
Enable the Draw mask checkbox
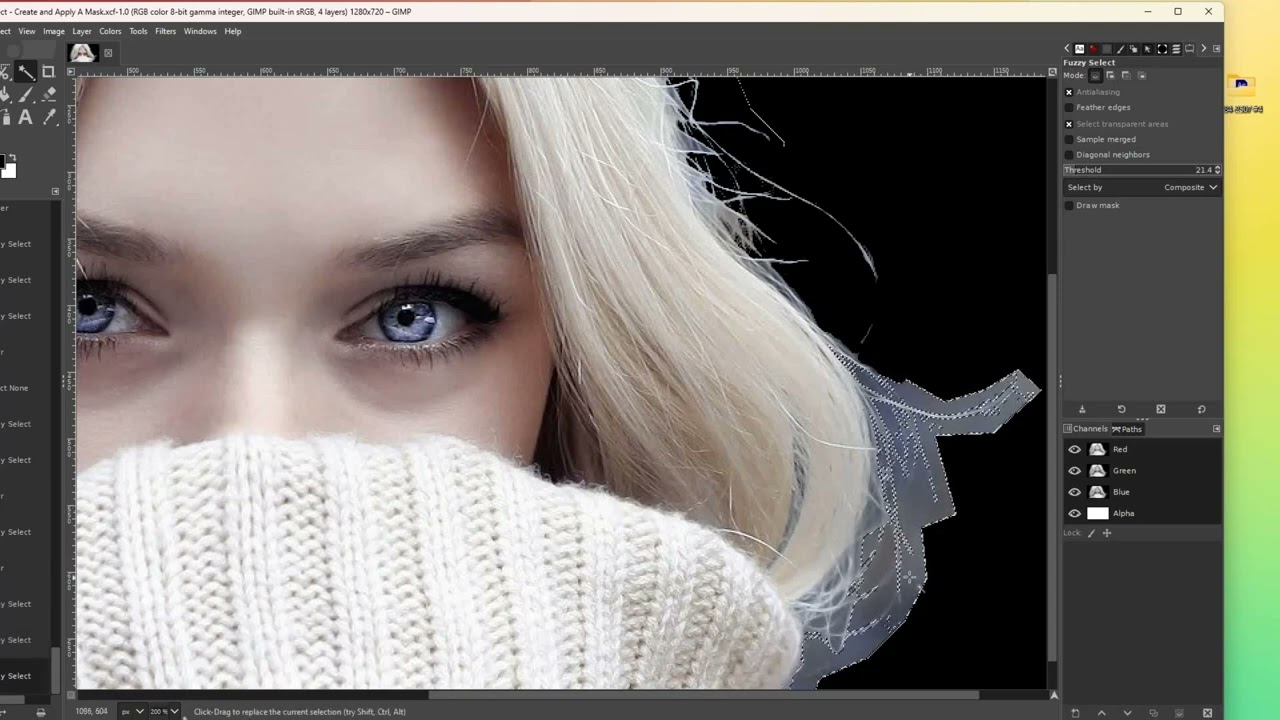coord(1069,206)
